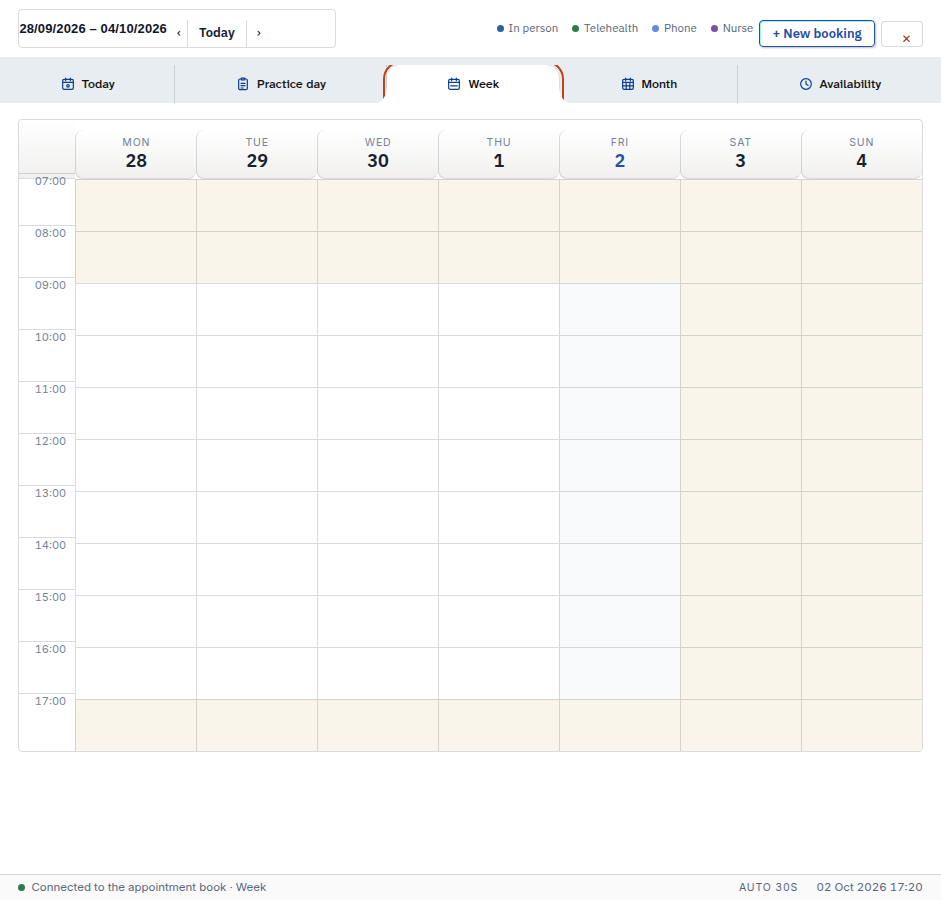This screenshot has height=900, width=941.
Task: Click the calendar icon on the Today tab
Action: pos(68,84)
